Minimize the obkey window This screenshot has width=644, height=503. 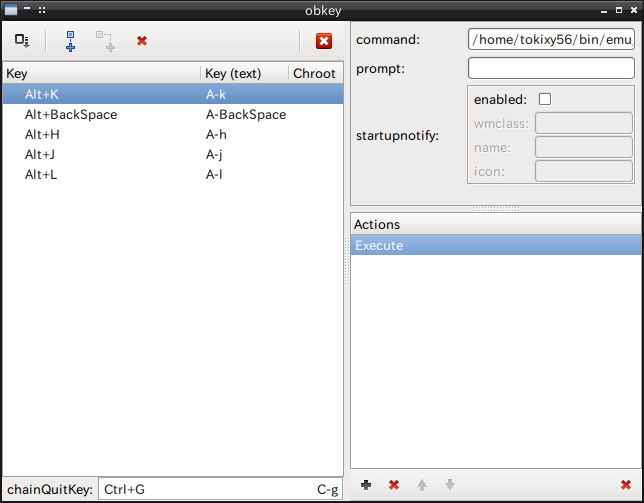pyautogui.click(x=604, y=11)
